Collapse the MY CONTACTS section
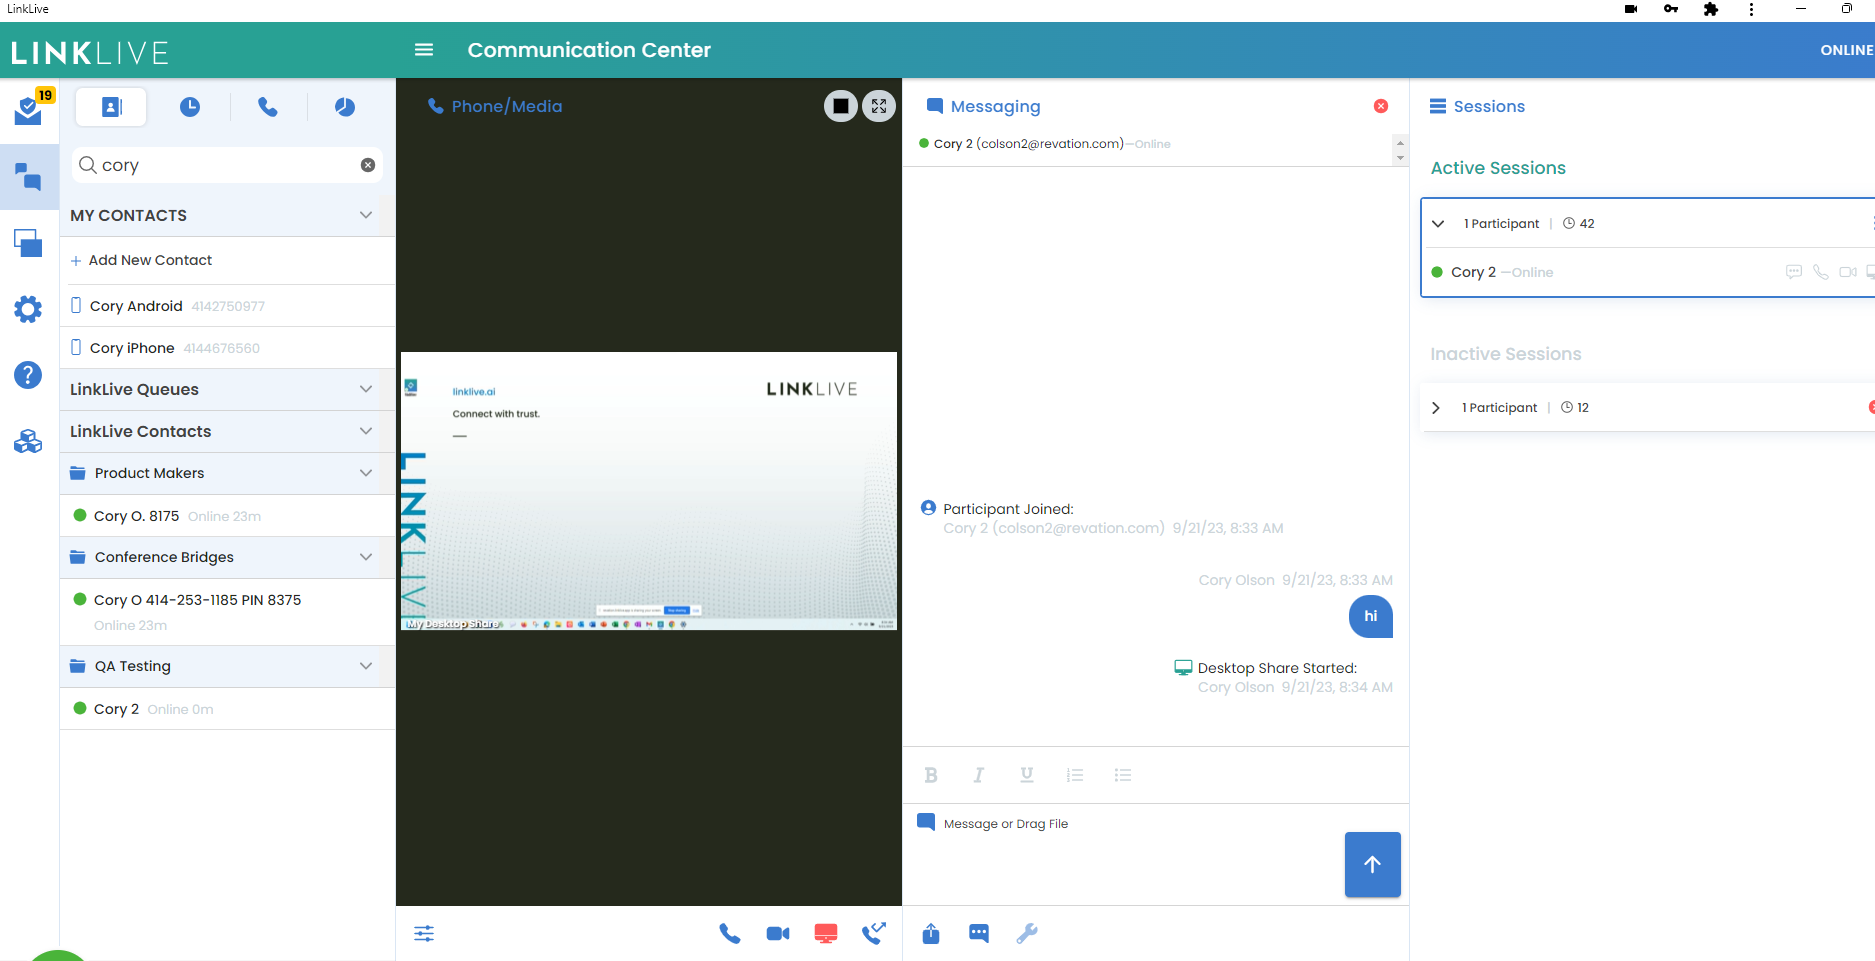 [x=366, y=215]
